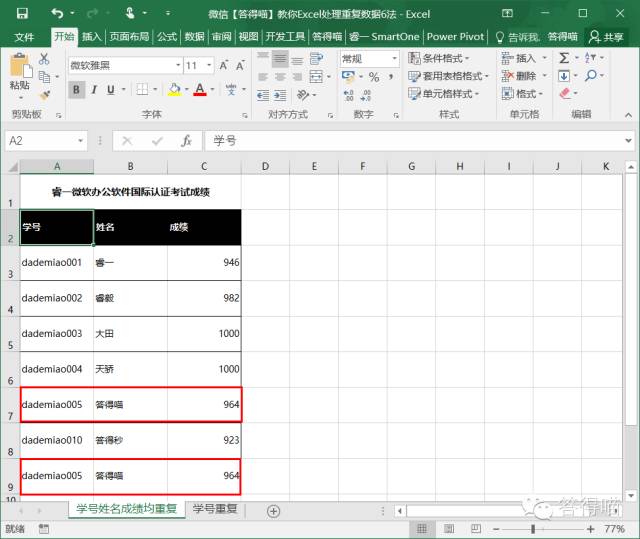The image size is (640, 539).
Task: Add a new sheet with the plus button
Action: tap(273, 511)
